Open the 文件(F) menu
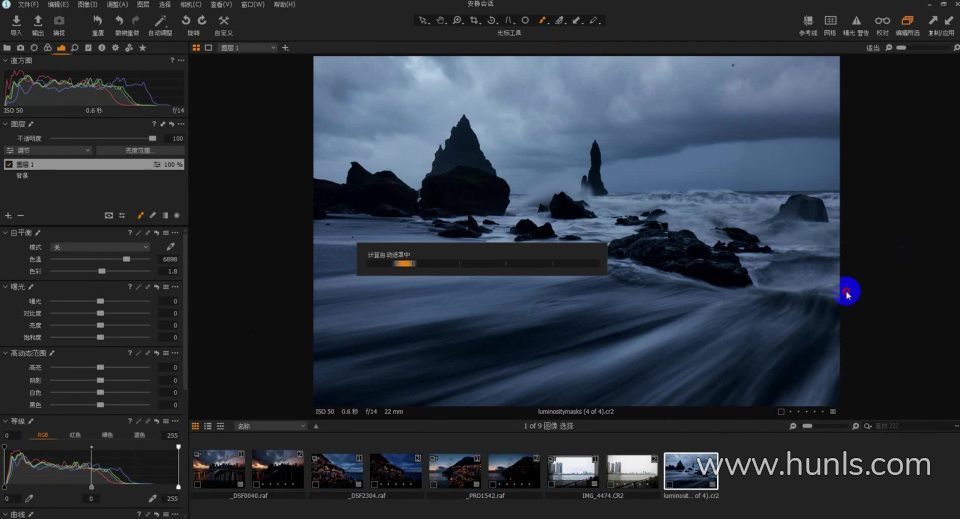 28,4
